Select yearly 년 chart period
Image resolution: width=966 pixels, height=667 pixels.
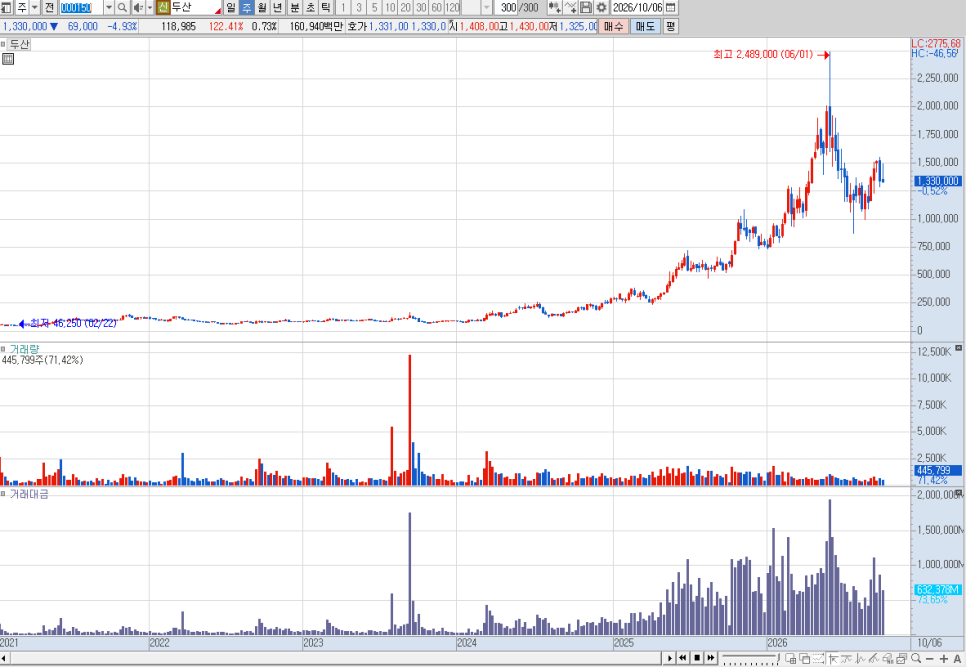(x=278, y=7)
